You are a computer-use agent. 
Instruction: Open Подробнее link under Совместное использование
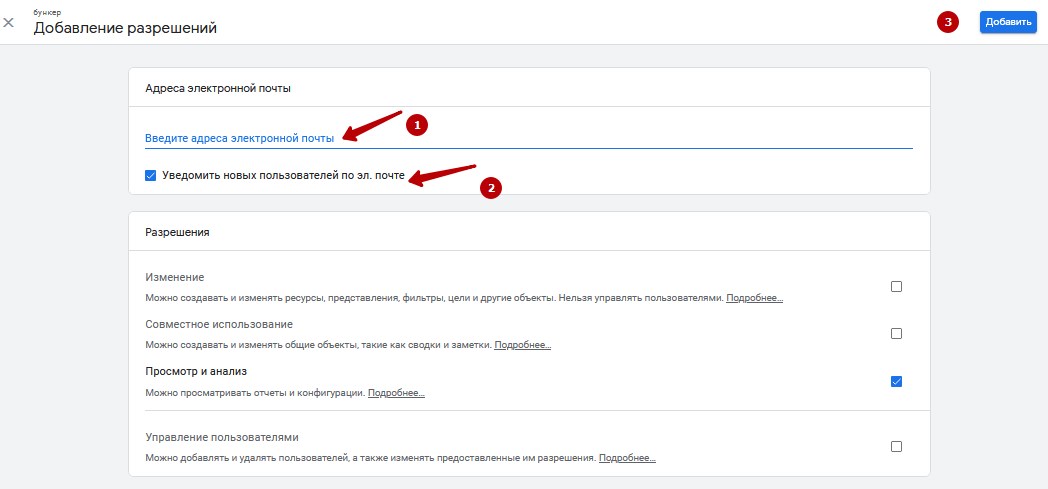[523, 345]
